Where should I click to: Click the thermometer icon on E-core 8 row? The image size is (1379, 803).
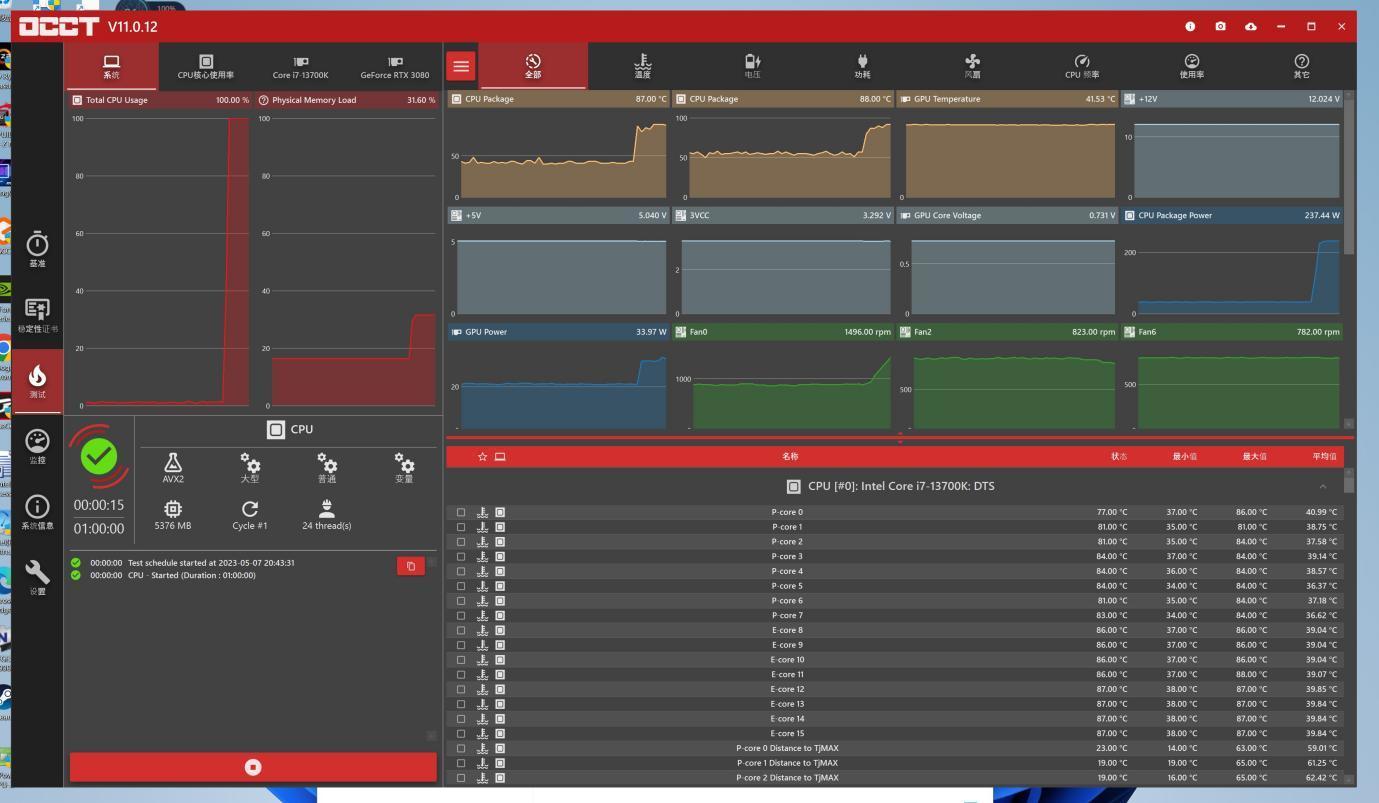point(483,630)
